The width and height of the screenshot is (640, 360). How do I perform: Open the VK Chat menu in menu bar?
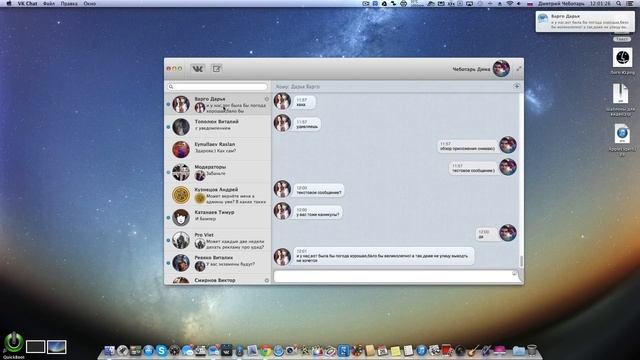tap(27, 3)
